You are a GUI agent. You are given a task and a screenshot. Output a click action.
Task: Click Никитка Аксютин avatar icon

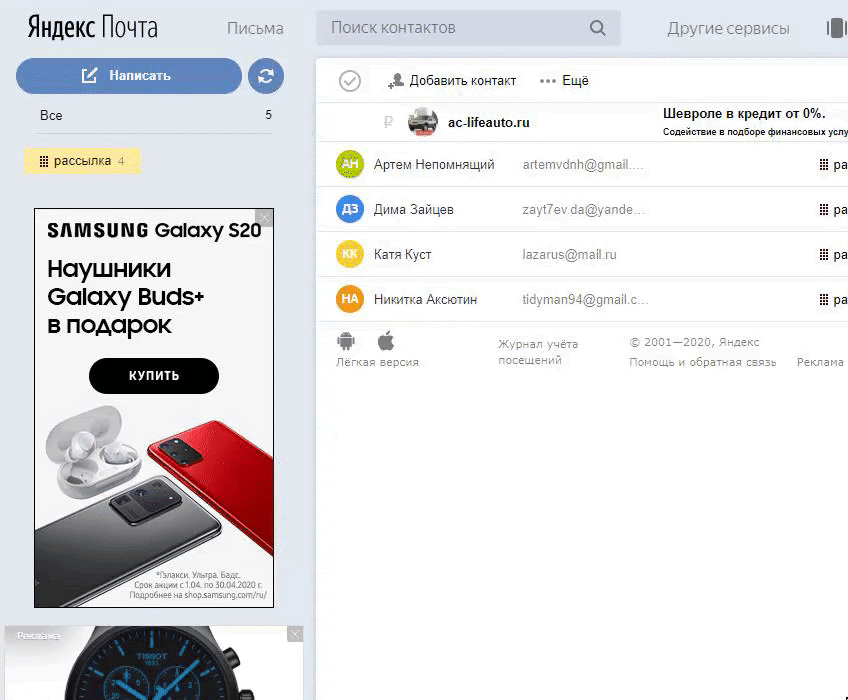click(x=350, y=299)
